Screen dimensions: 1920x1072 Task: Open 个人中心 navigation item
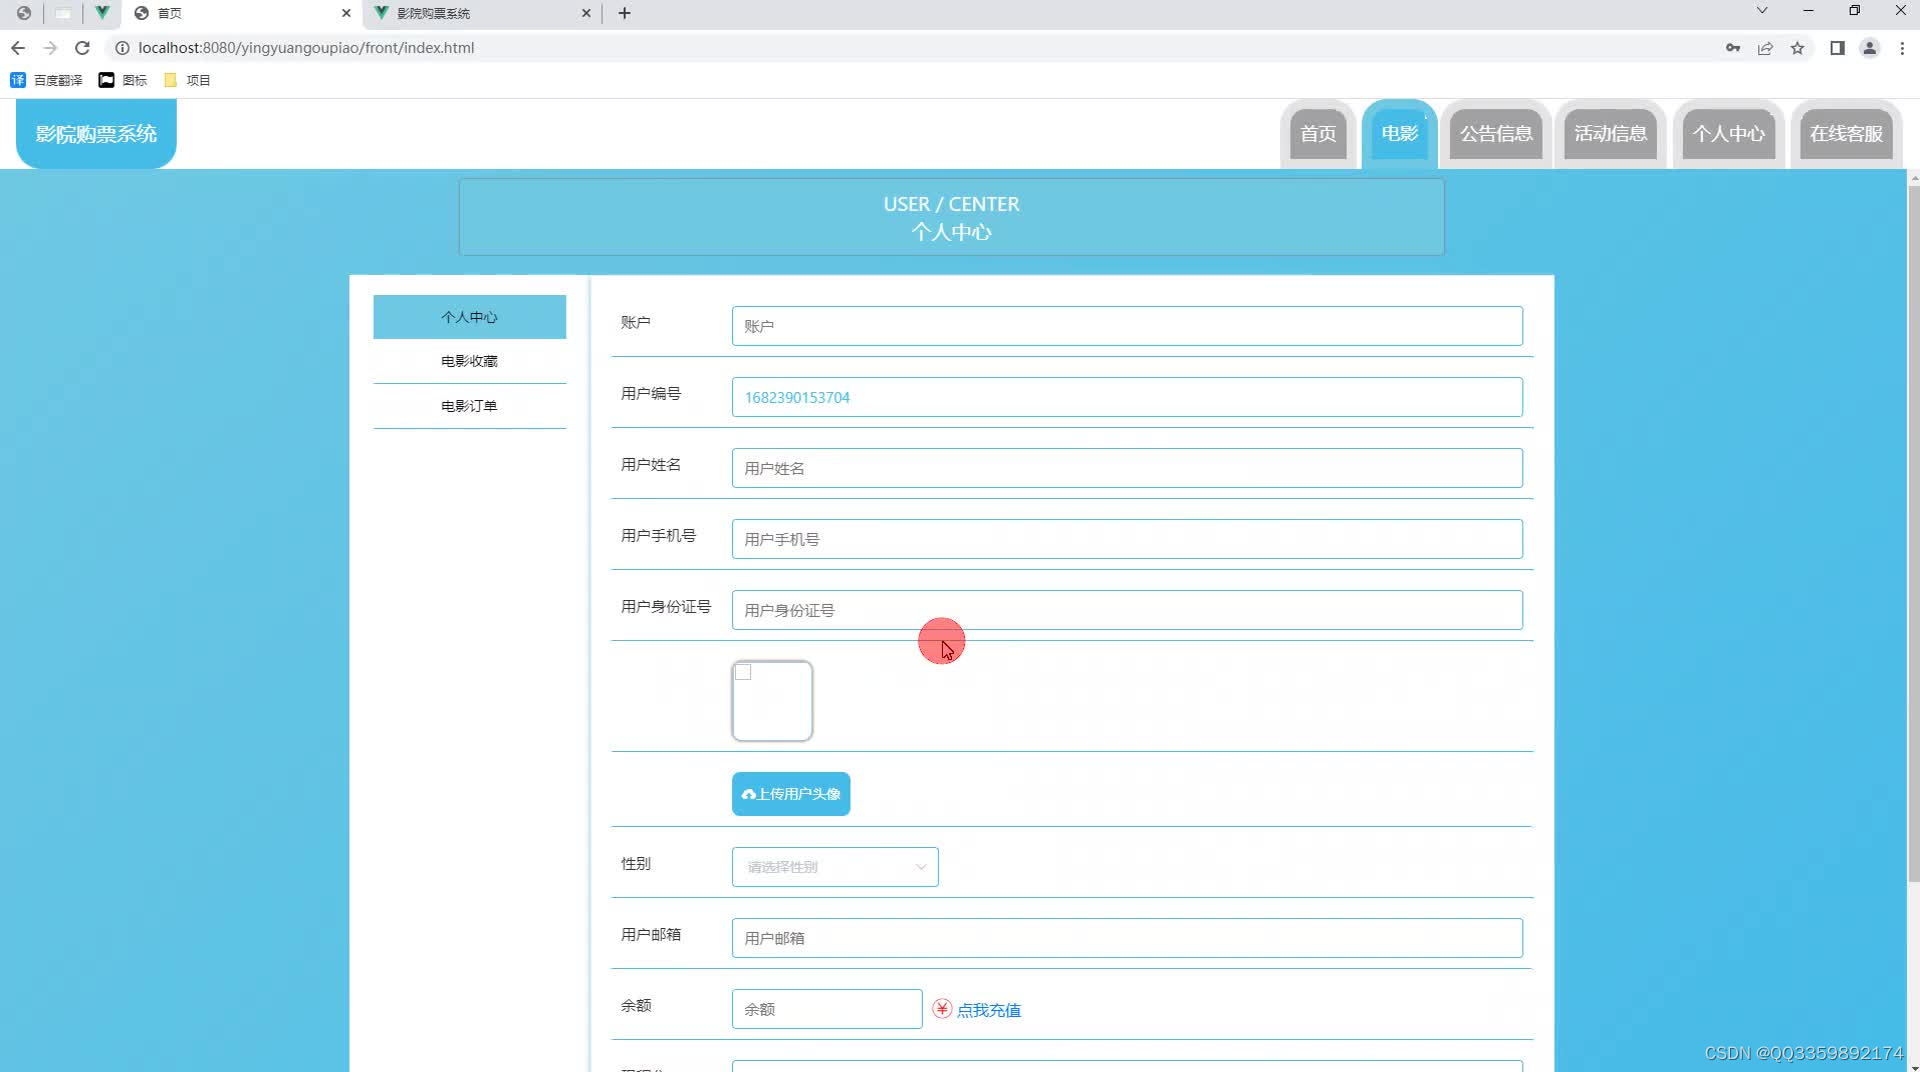[1728, 134]
